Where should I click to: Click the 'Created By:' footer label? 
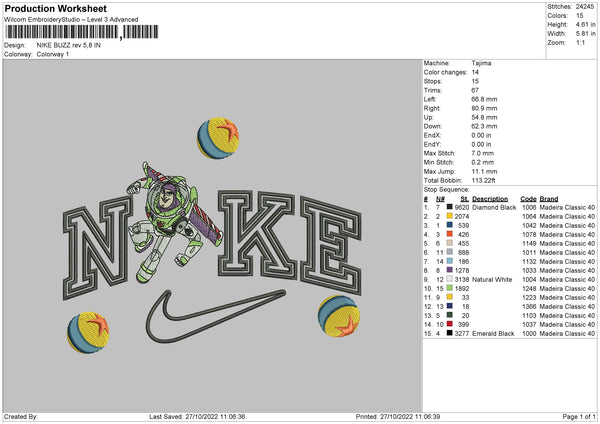[x=21, y=416]
